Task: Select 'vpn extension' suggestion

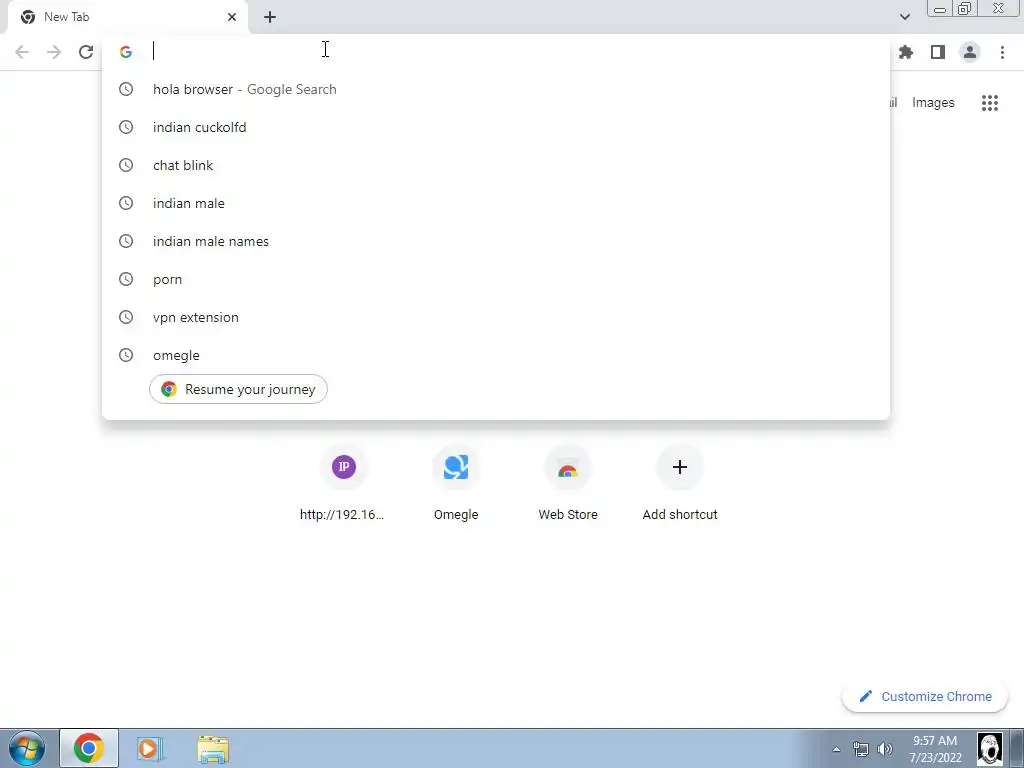Action: click(x=496, y=317)
